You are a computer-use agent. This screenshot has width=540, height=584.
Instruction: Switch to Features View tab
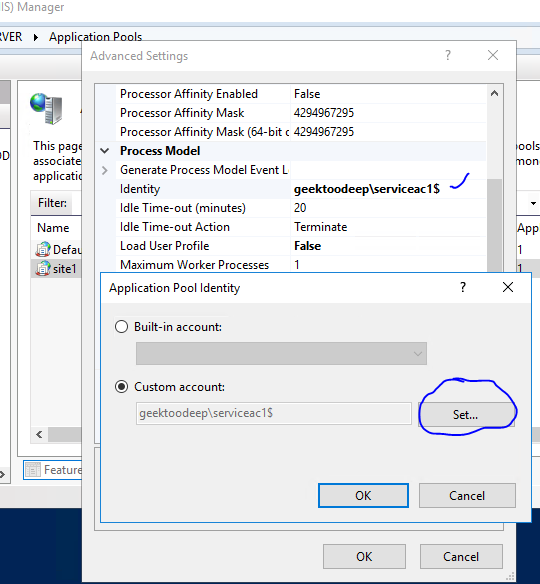[x=53, y=470]
